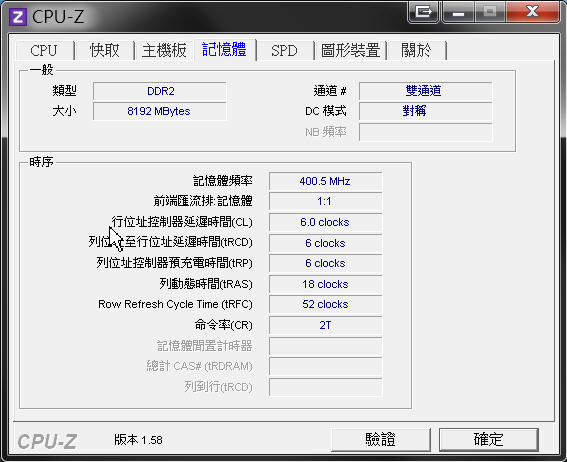Viewport: 567px width, 462px height.
Task: Select the 記憶體 (memory) tab
Action: 224,50
